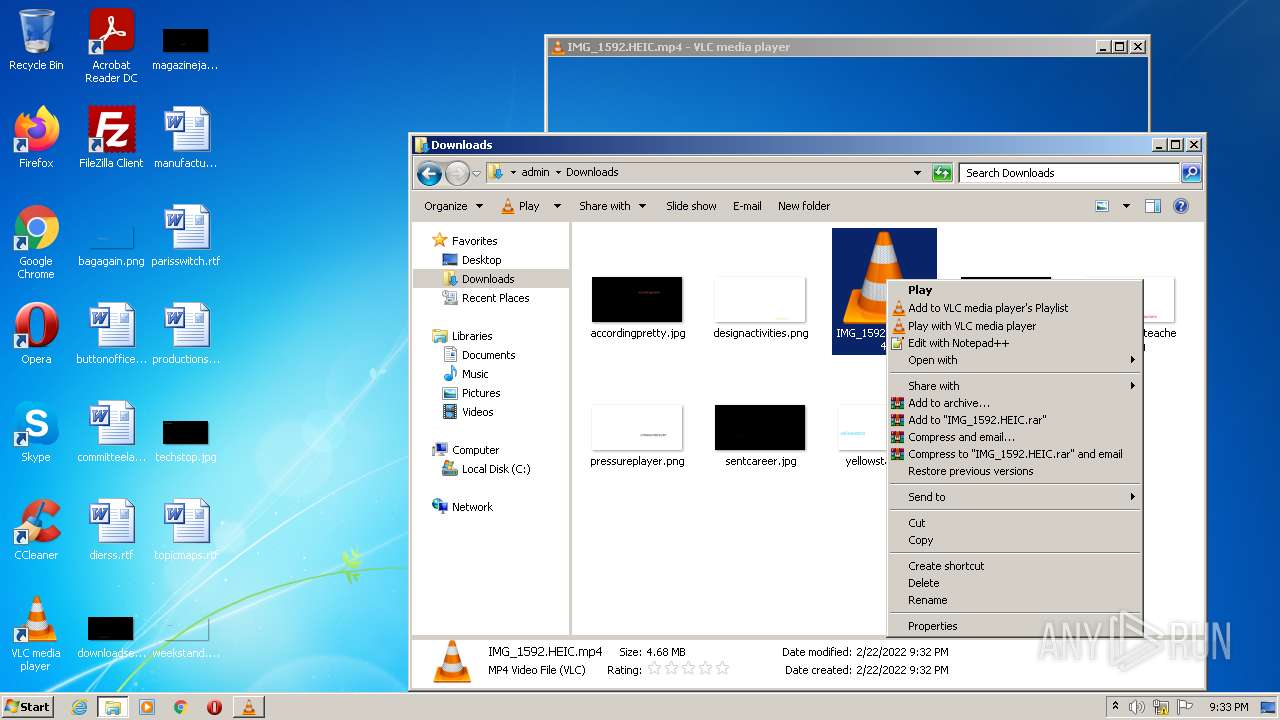1280x720 pixels.
Task: Open CCleaner desktop shortcut
Action: [x=36, y=530]
